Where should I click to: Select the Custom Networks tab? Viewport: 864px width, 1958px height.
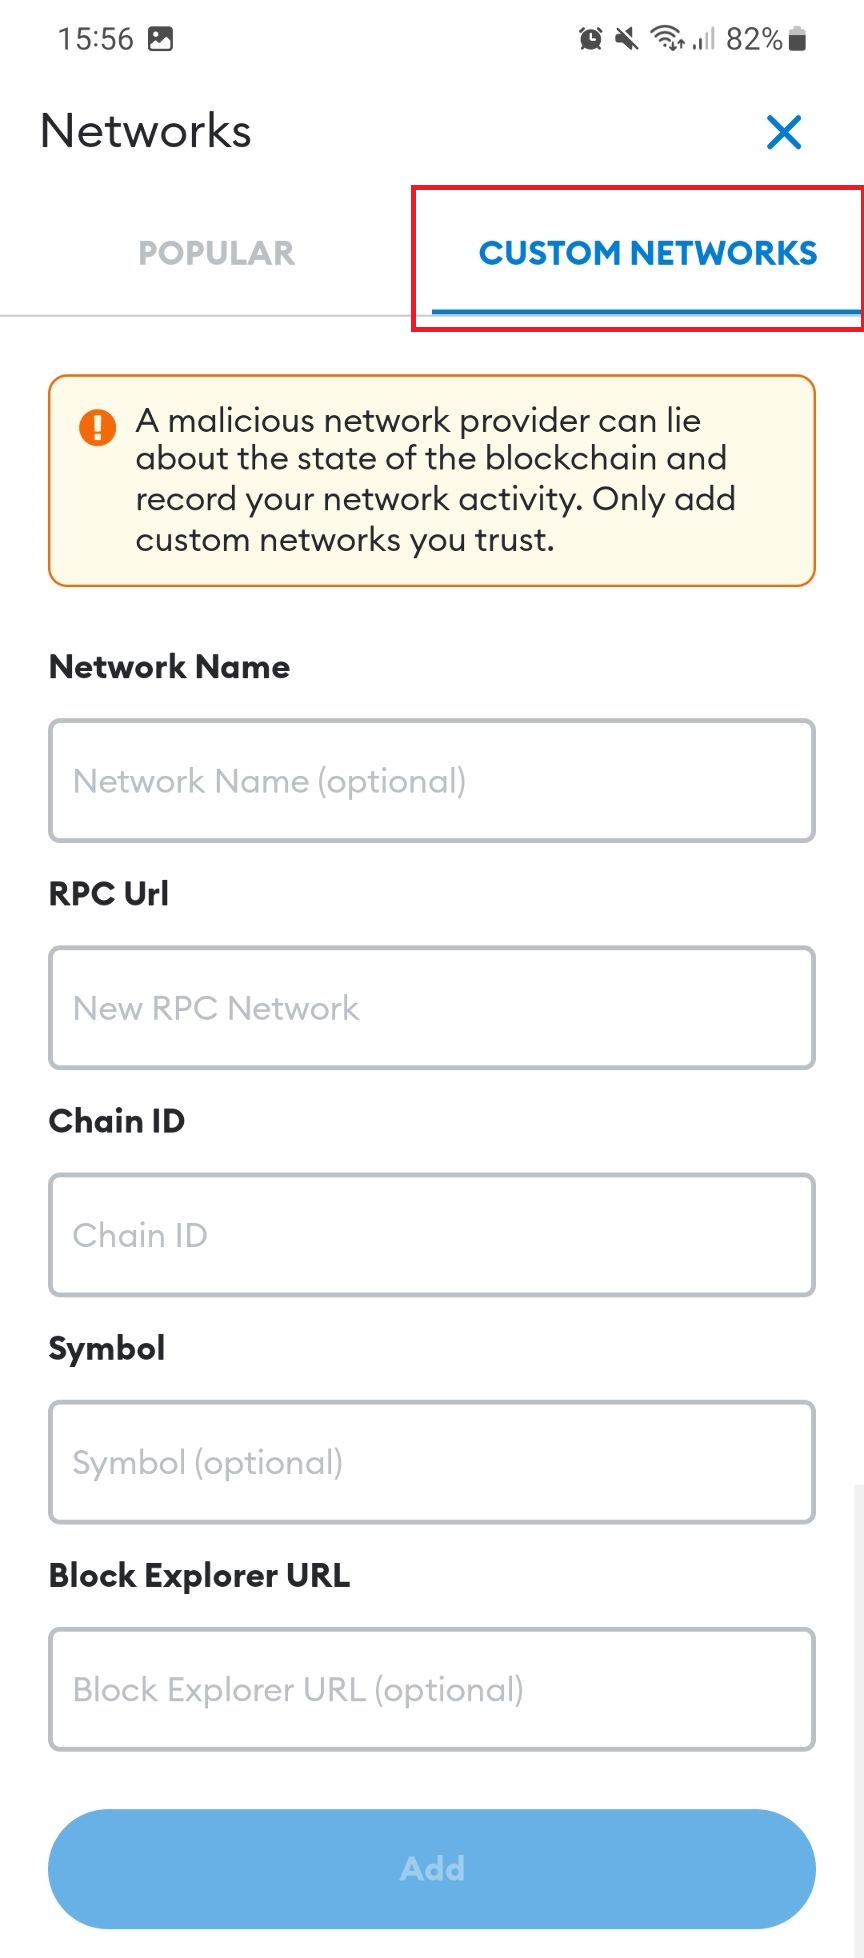(x=648, y=253)
